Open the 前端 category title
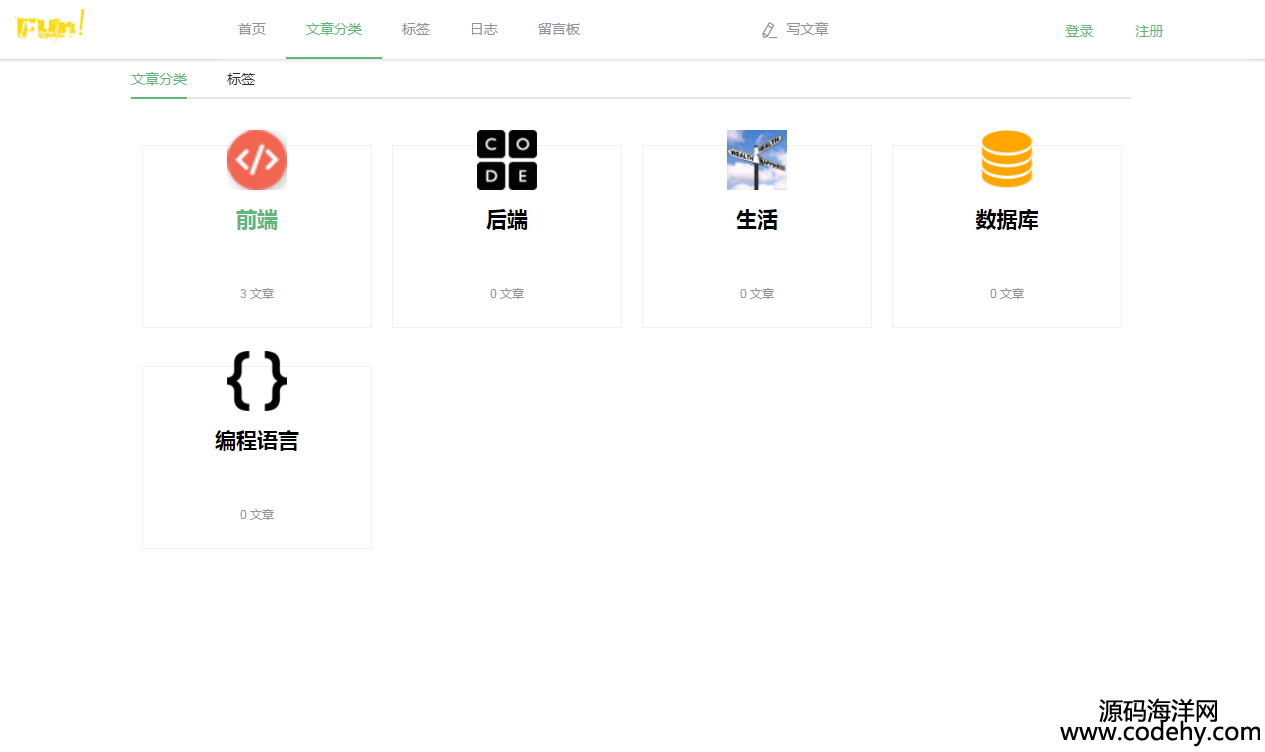This screenshot has width=1265, height=752. (257, 220)
